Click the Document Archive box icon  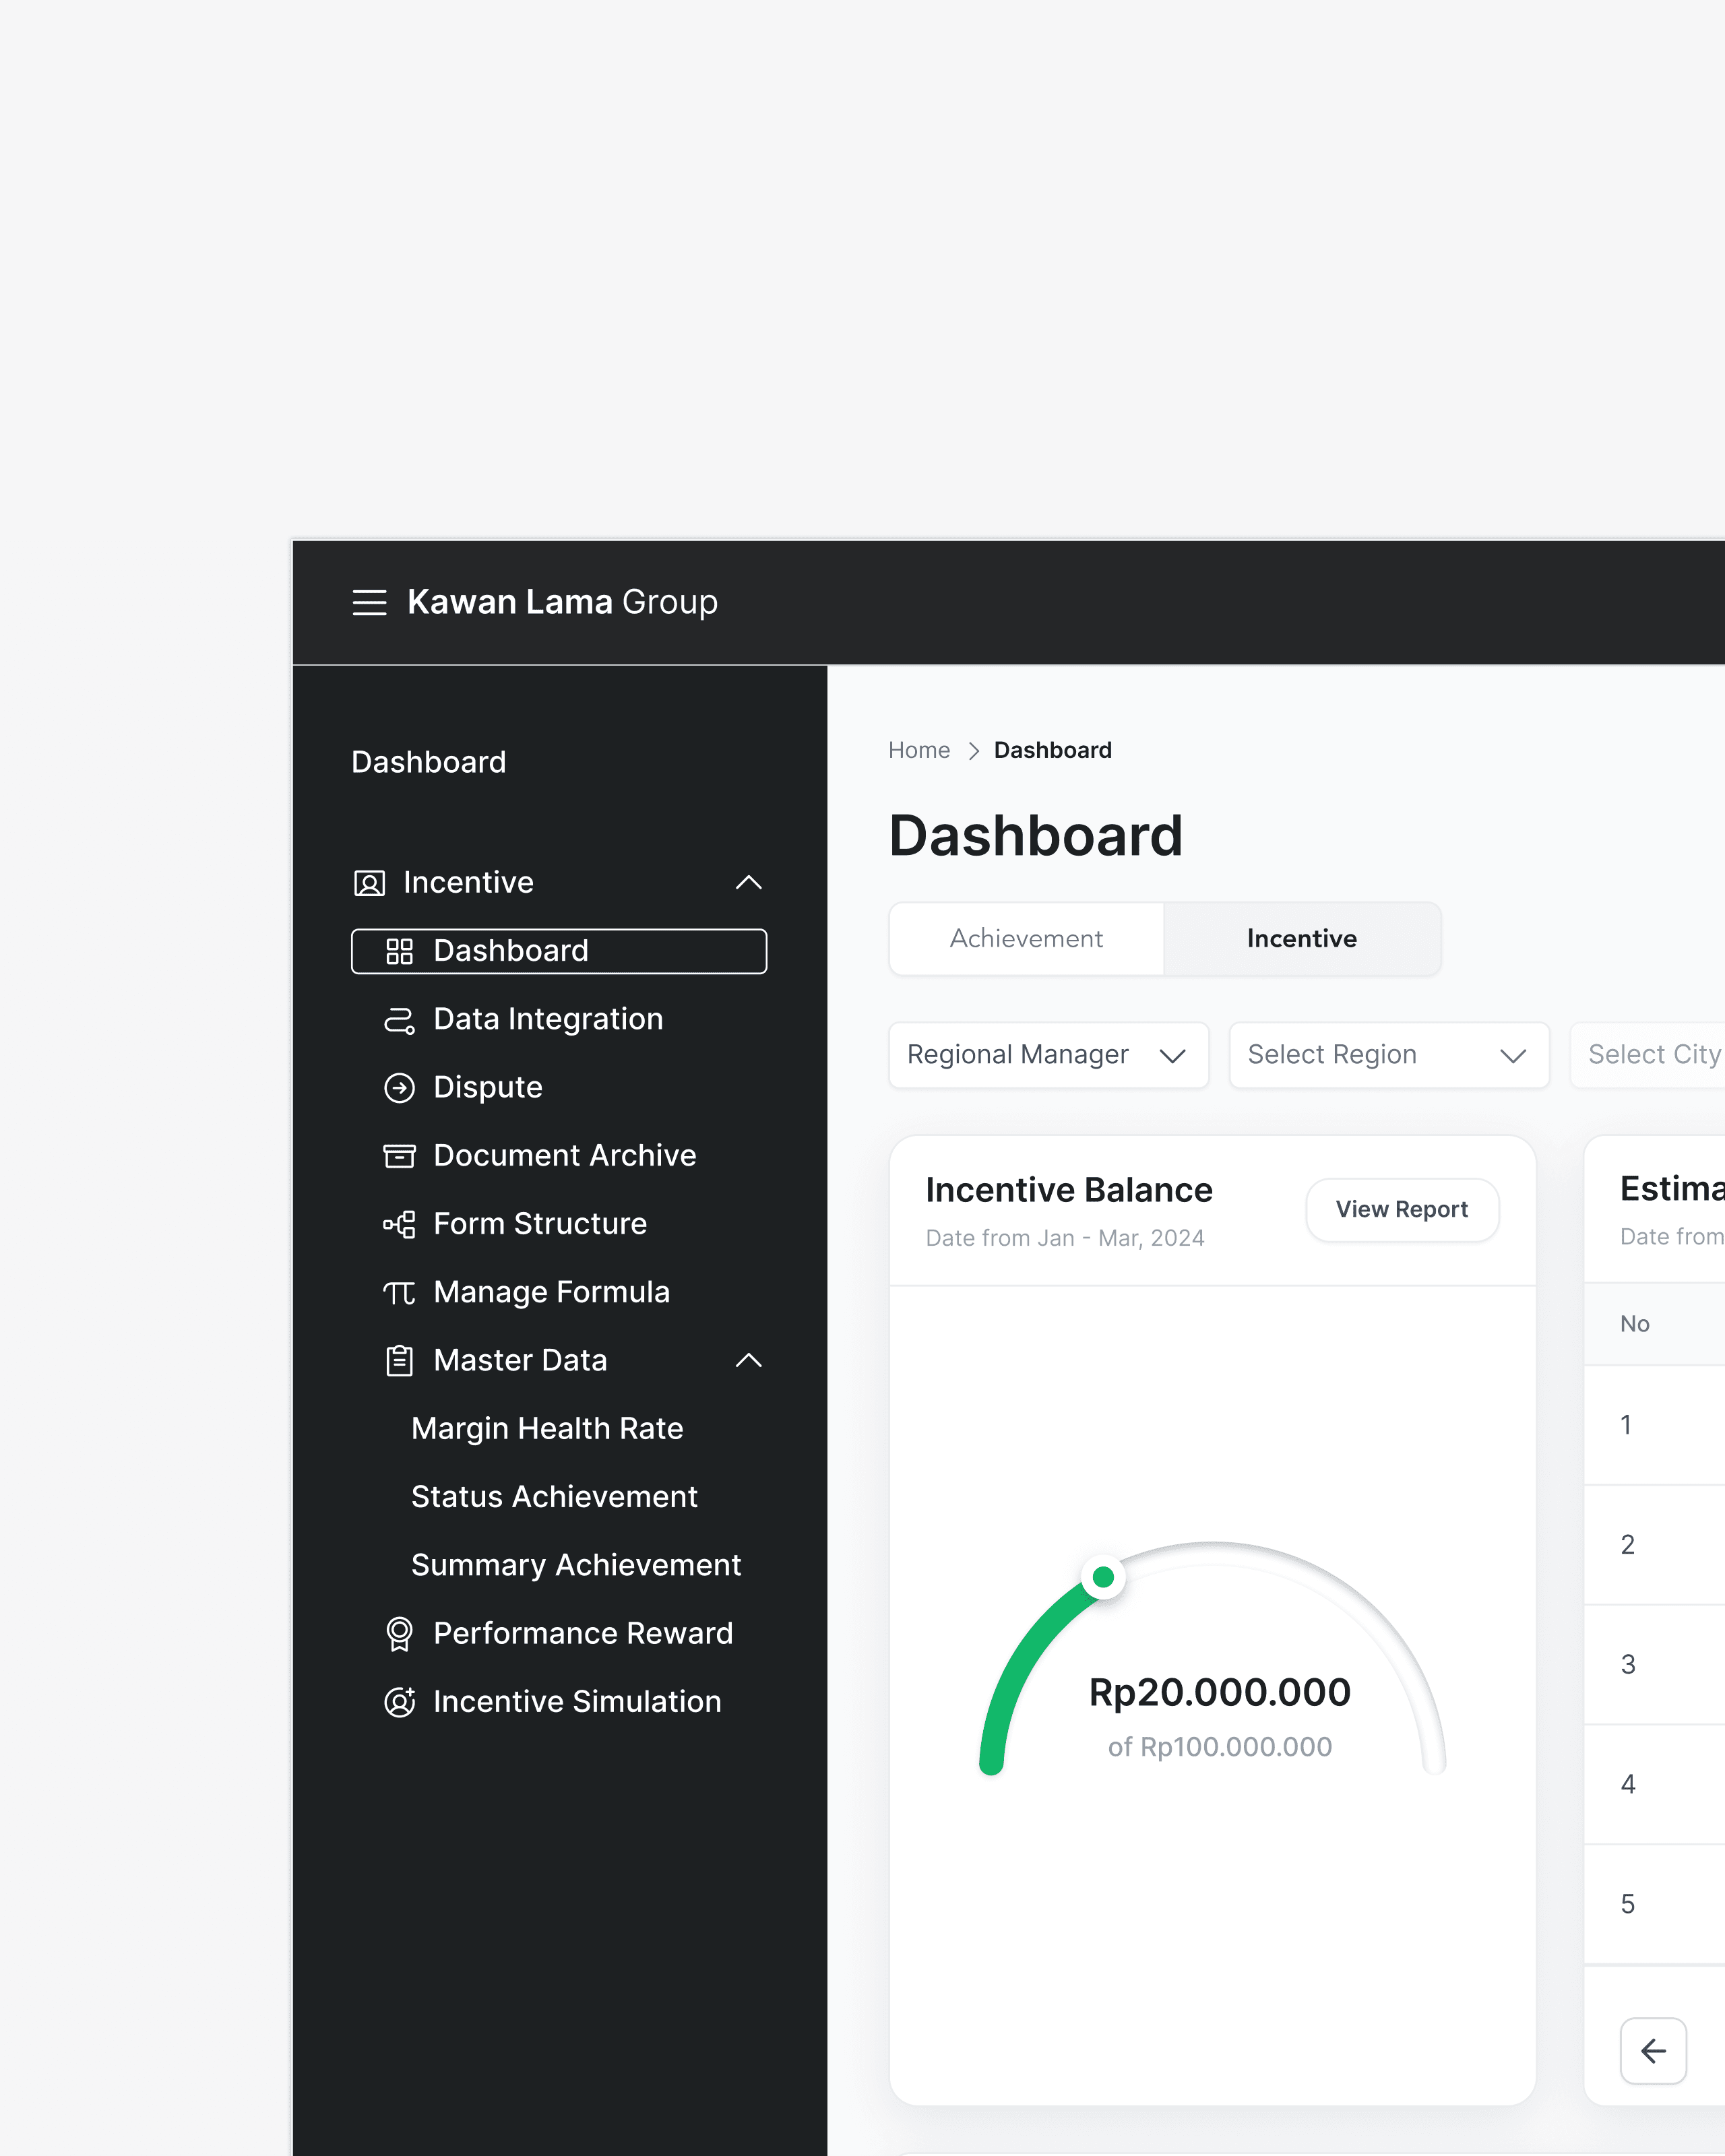point(399,1156)
